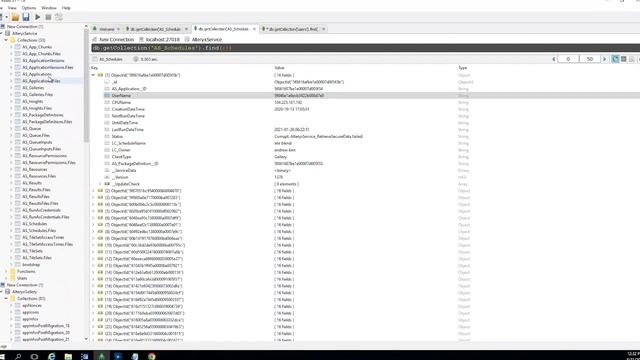Collapse the AlteryxService Collections folder
Screen dimensions: 640x360
pos(6,40)
